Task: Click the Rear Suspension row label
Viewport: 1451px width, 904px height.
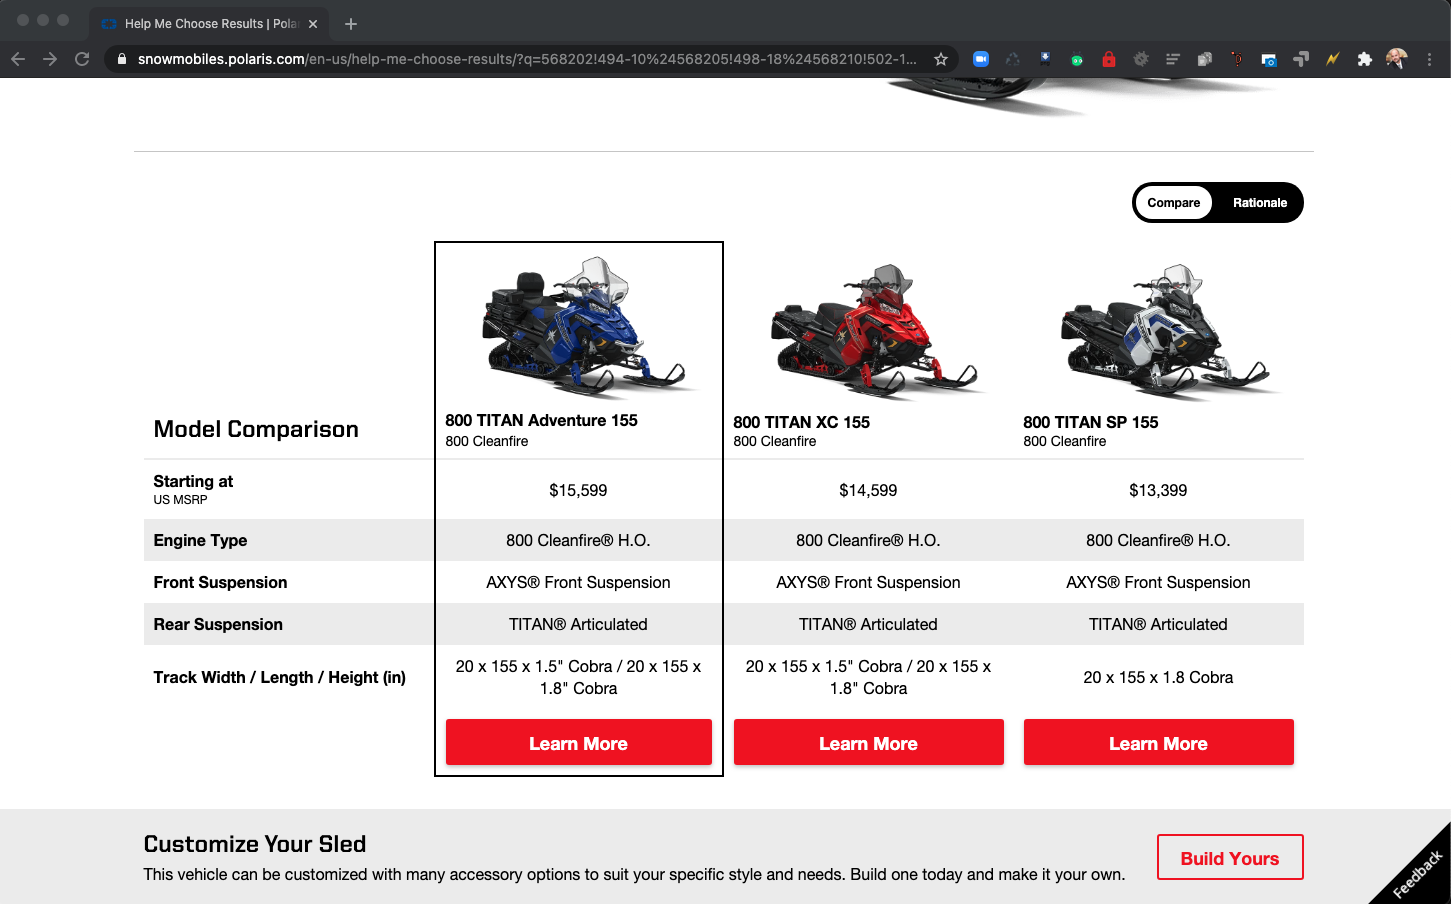Action: click(218, 625)
